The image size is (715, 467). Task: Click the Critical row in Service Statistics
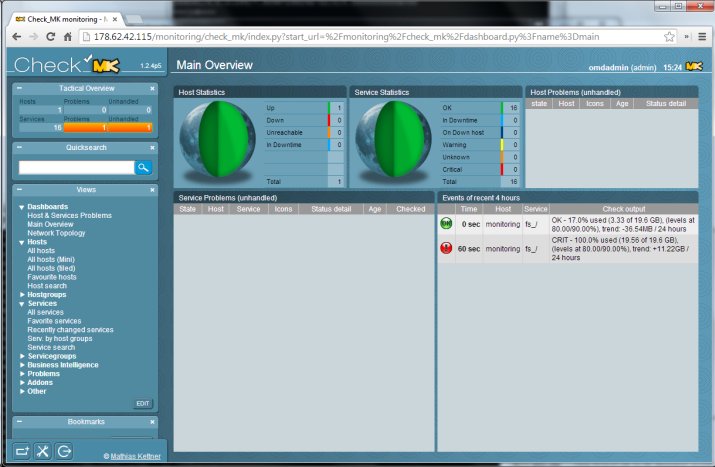(x=480, y=170)
